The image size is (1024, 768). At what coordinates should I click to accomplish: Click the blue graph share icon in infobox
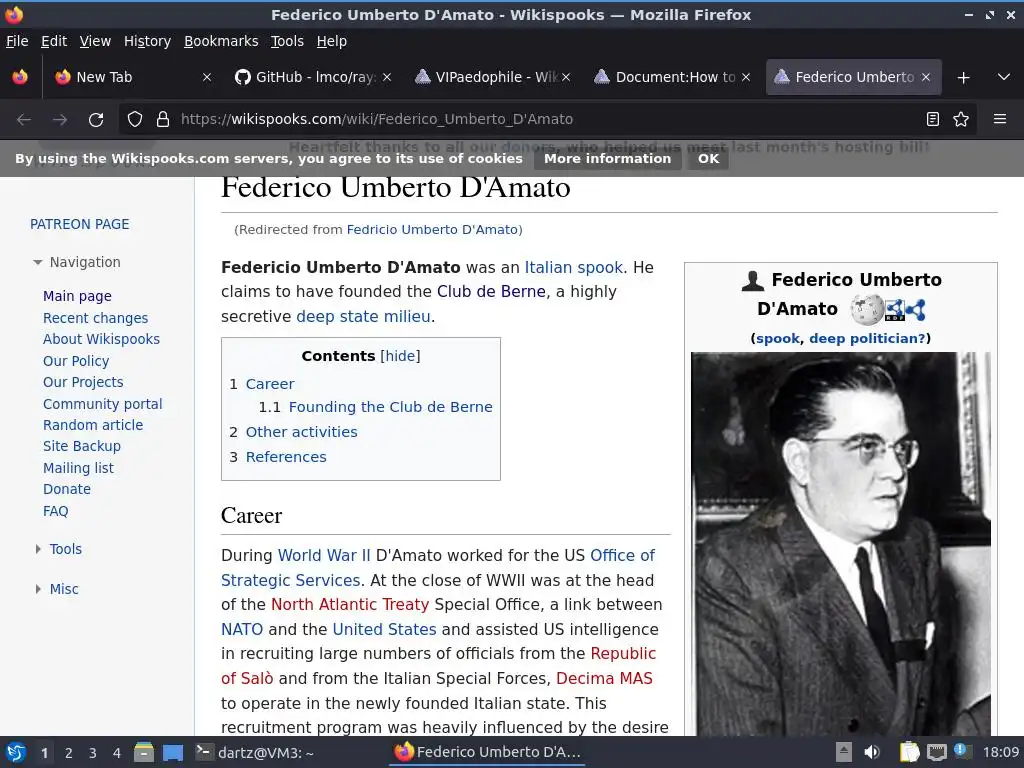(x=916, y=310)
